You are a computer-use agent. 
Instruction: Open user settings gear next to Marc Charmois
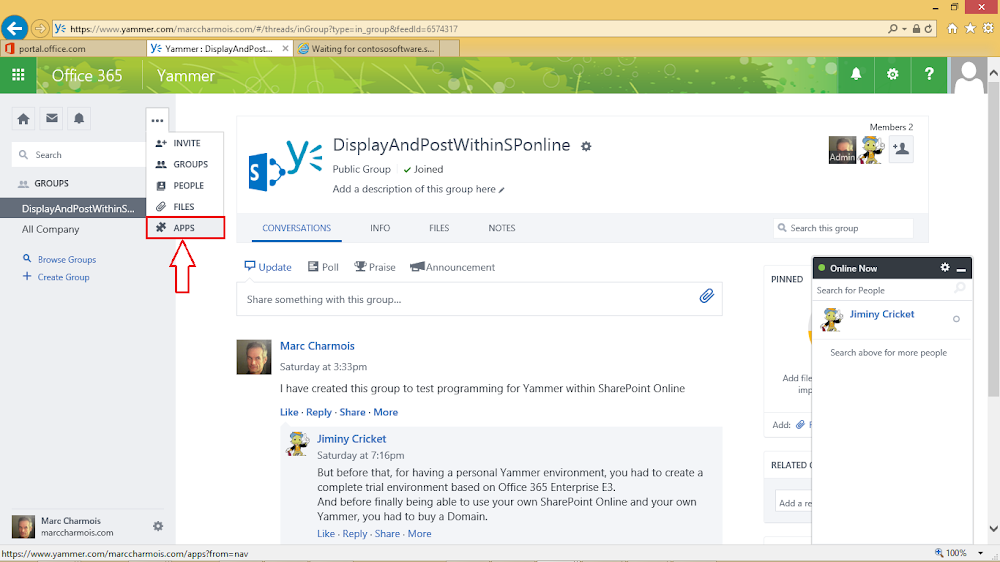click(x=158, y=526)
